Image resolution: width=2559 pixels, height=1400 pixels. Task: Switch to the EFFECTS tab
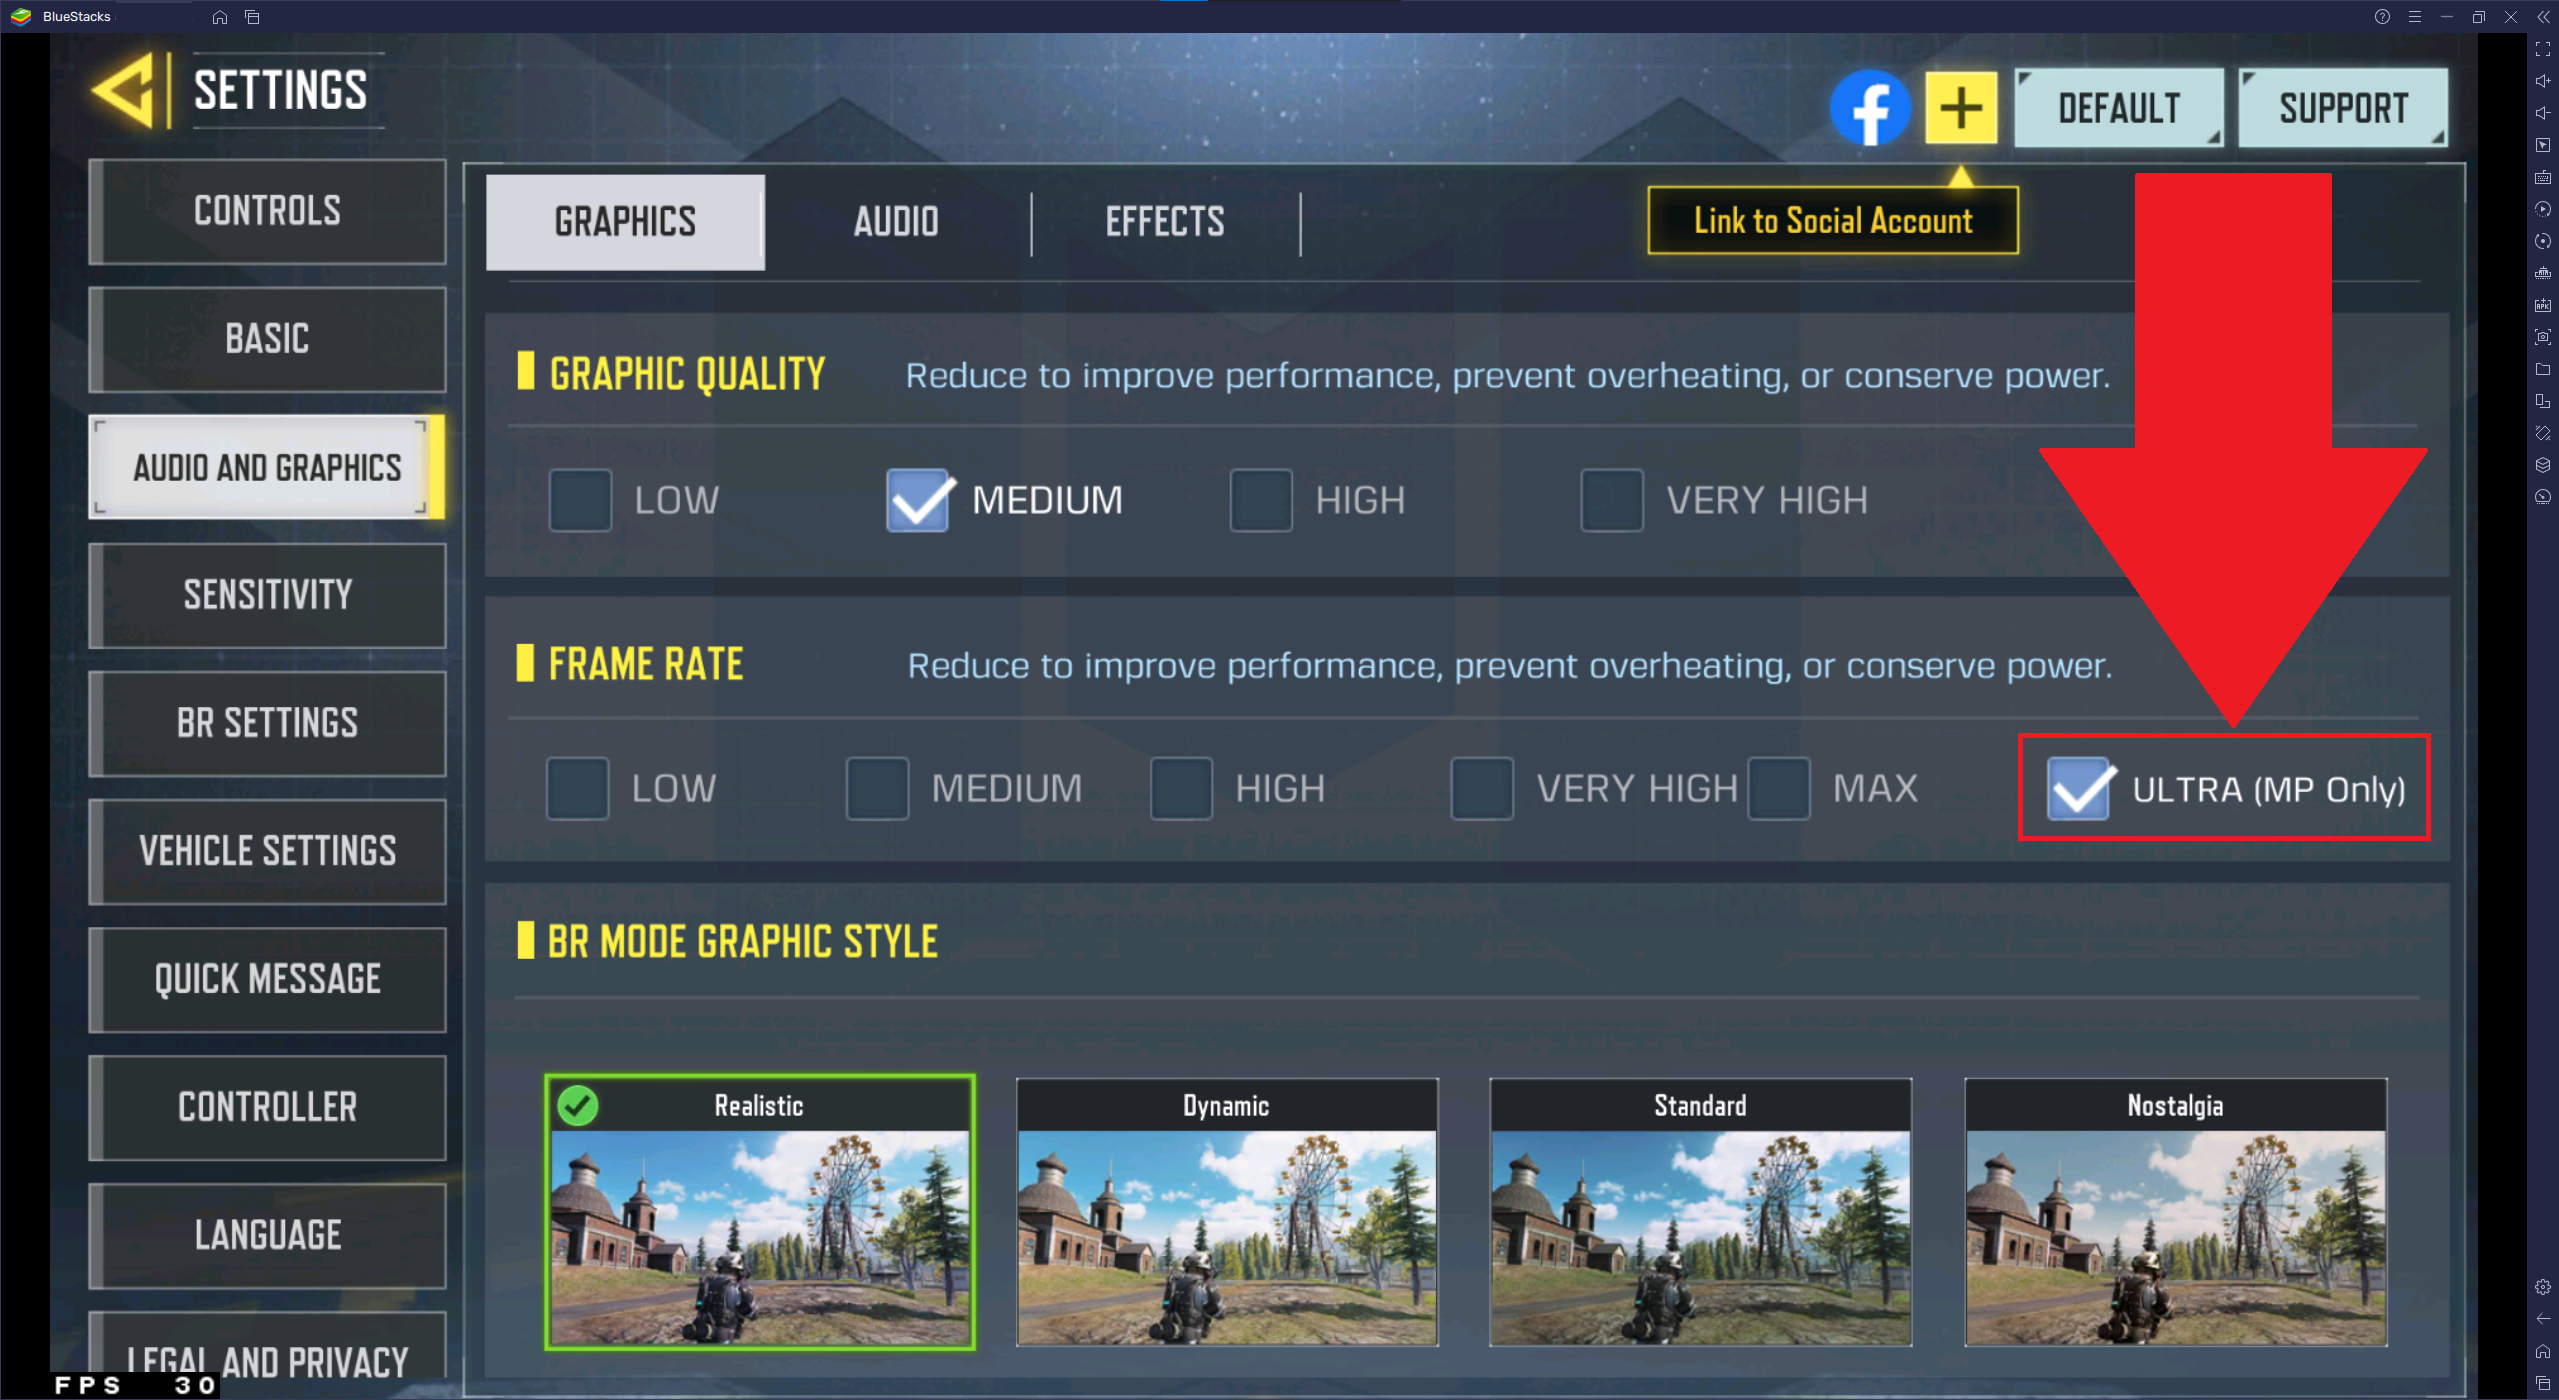click(1163, 221)
